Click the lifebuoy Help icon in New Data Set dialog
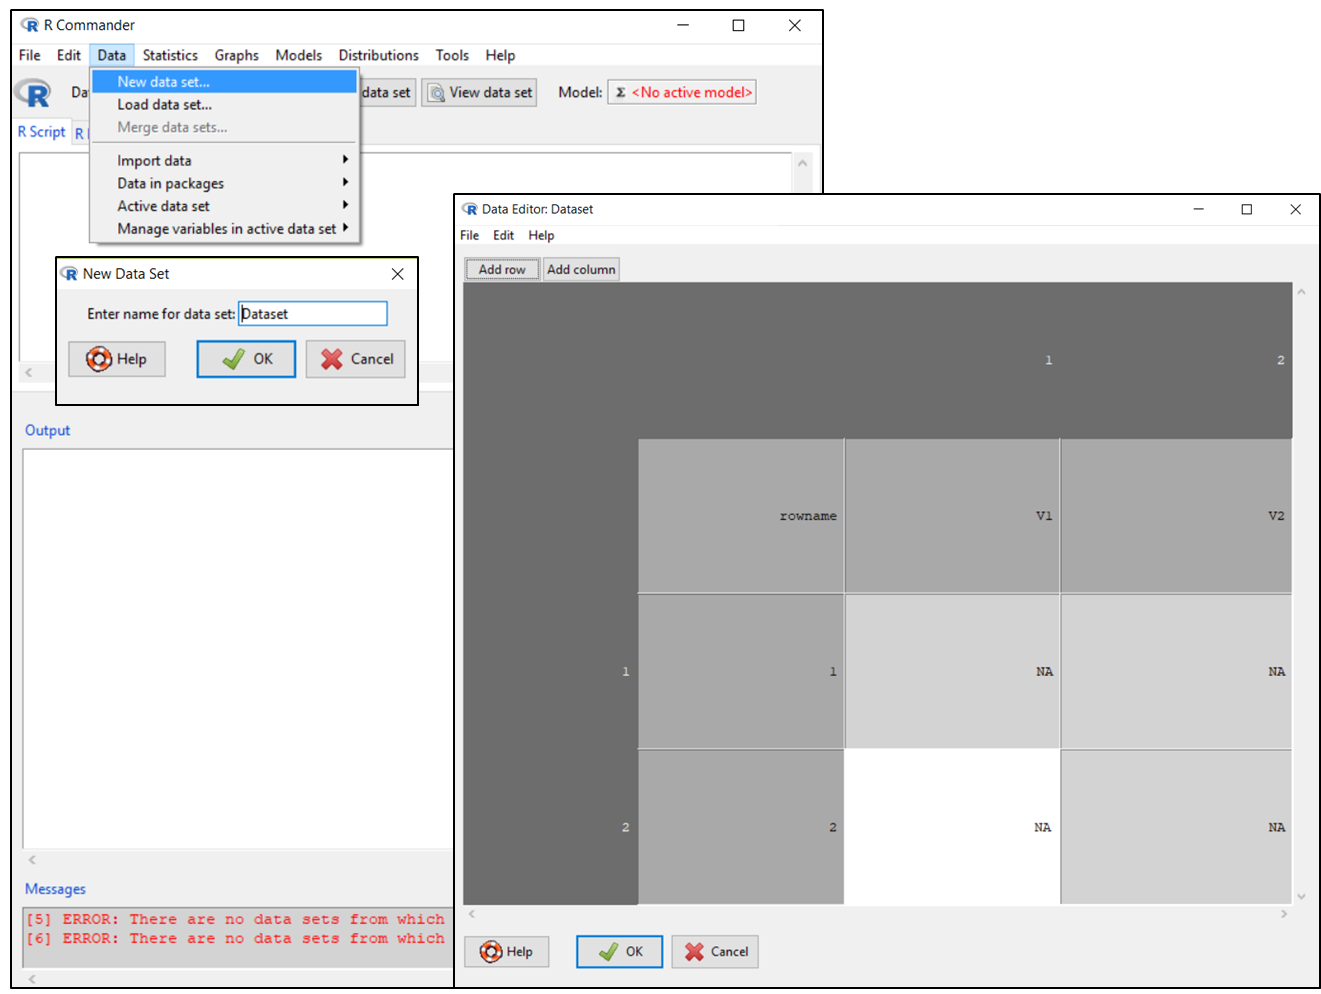The image size is (1321, 994). click(x=99, y=359)
